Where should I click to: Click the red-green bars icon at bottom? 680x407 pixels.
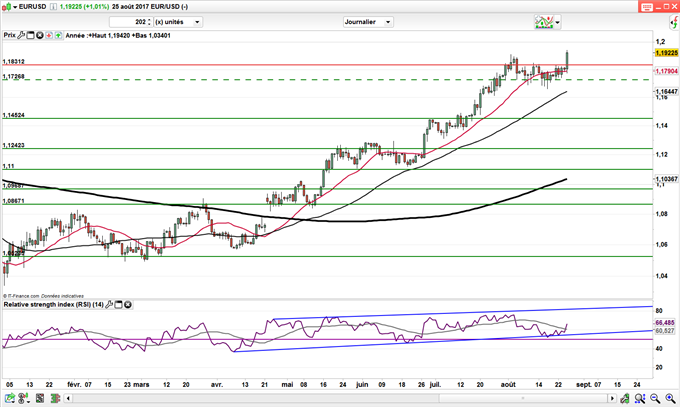click(x=55, y=398)
